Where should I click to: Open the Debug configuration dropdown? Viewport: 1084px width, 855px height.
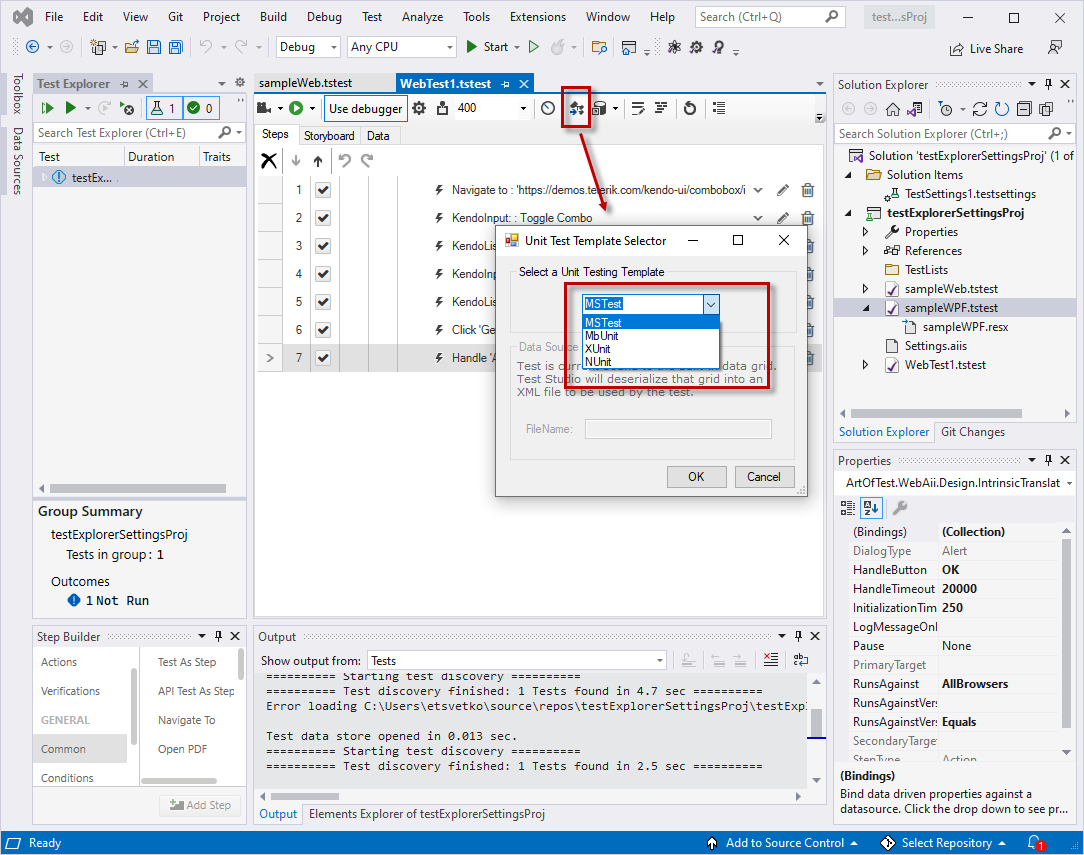(308, 47)
